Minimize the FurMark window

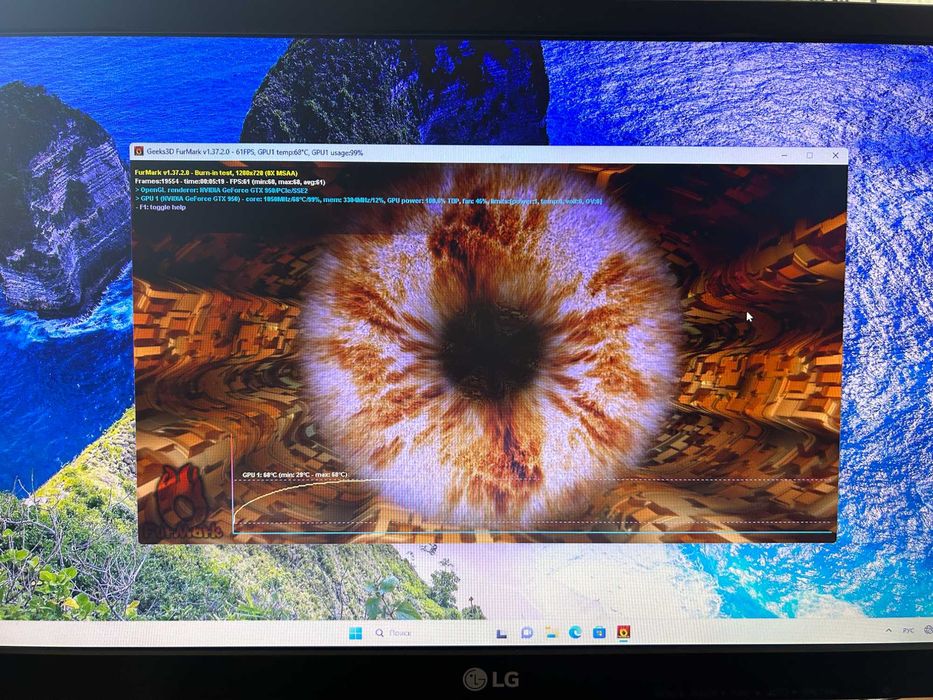click(785, 155)
